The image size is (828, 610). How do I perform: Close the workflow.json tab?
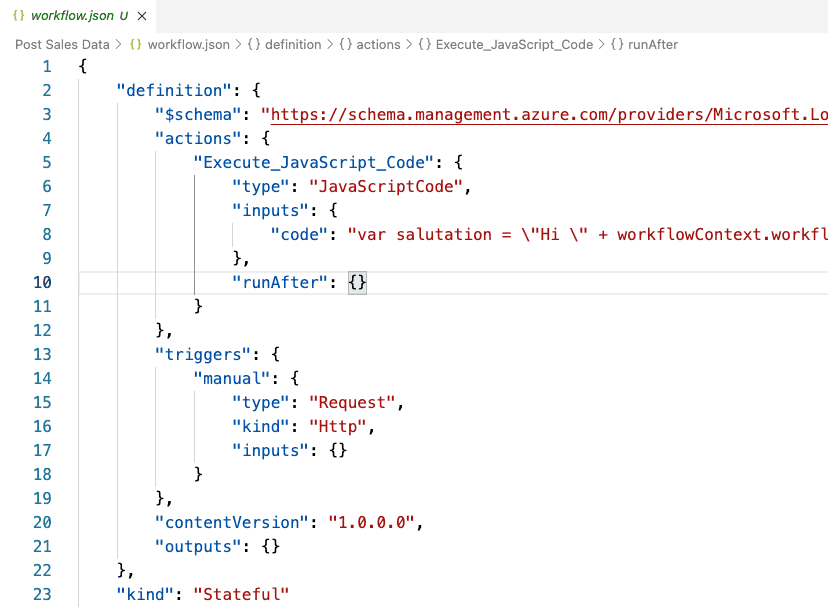pos(142,16)
